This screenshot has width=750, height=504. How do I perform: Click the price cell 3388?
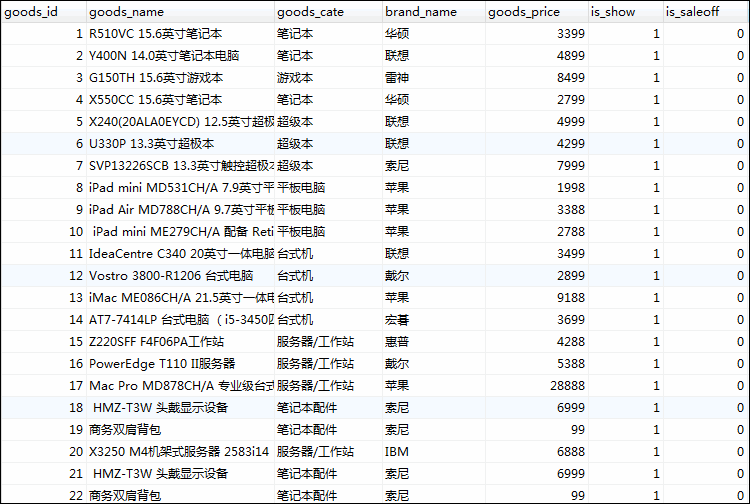(x=537, y=210)
